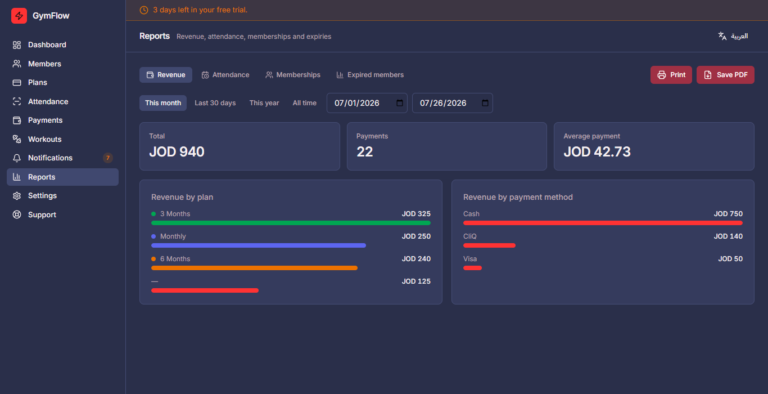Click the orange 6 Months revenue bar

click(x=254, y=268)
